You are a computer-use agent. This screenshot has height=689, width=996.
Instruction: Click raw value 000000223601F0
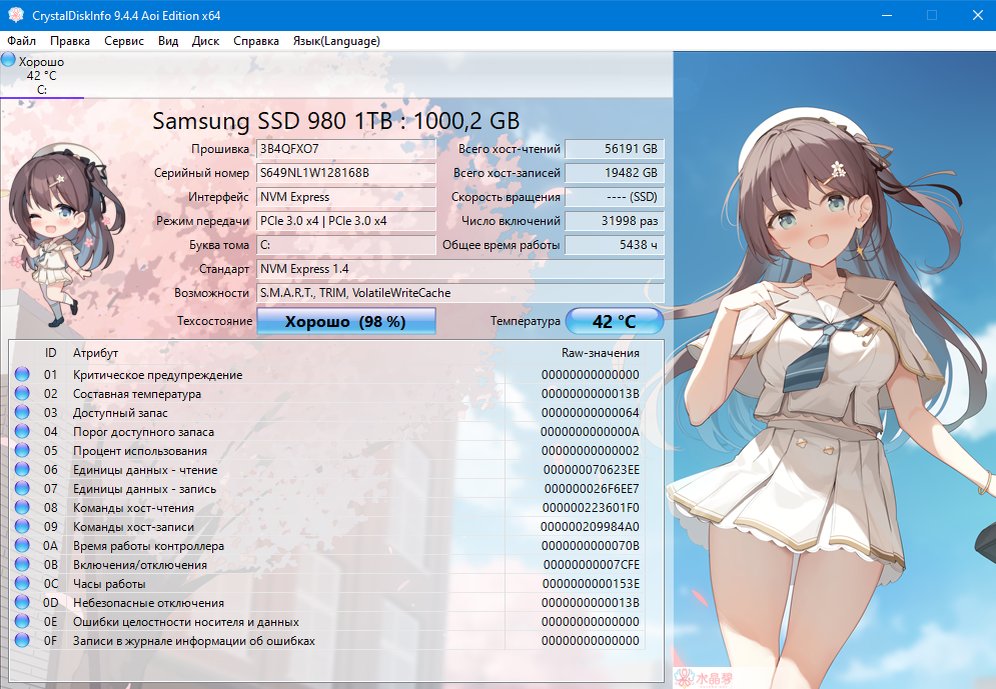click(591, 508)
